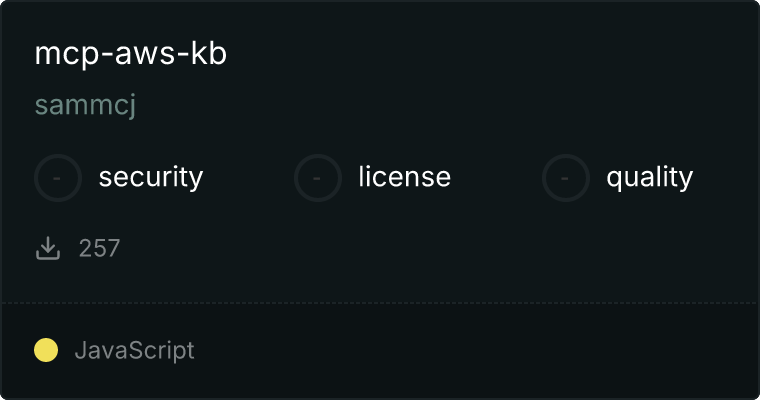Click the license score circle indicator

pyautogui.click(x=317, y=178)
